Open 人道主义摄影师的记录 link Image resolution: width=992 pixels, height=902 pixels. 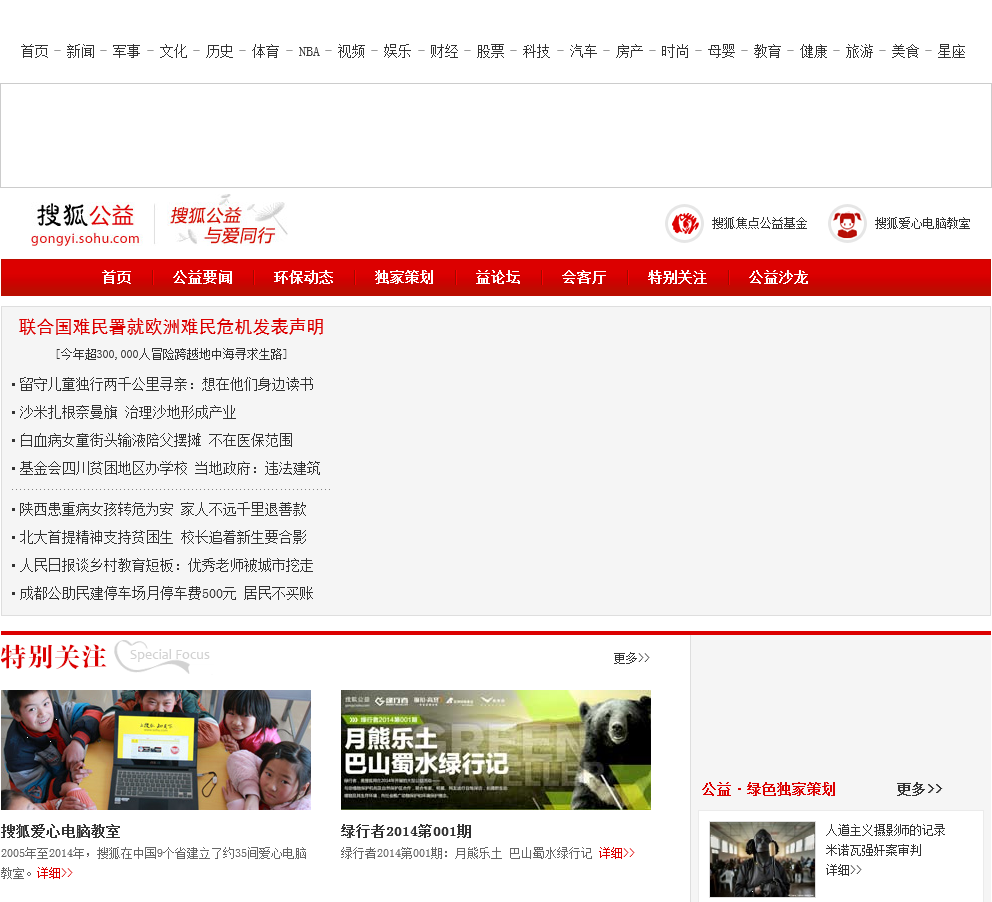point(885,830)
